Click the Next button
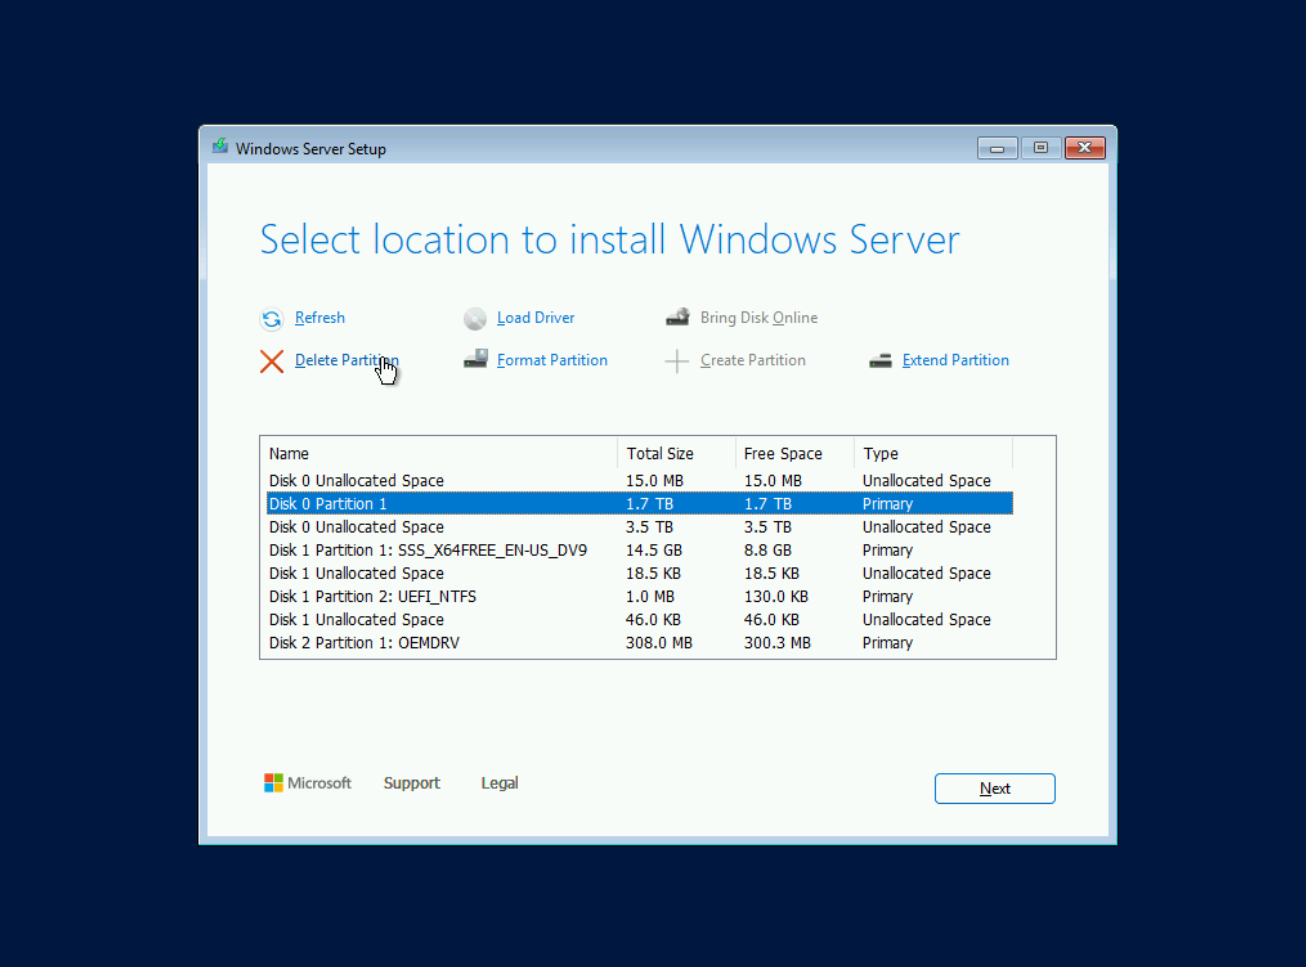The height and width of the screenshot is (967, 1306). 995,788
